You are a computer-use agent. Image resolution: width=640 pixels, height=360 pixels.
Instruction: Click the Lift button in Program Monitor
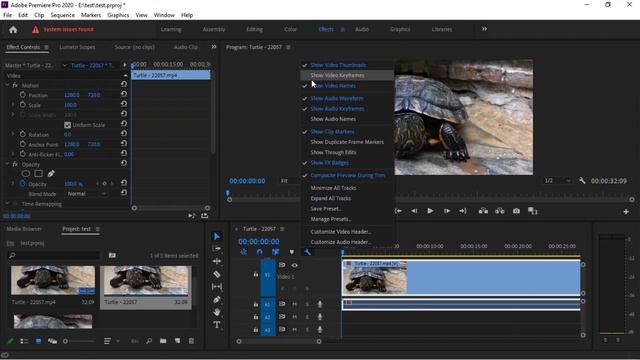click(x=483, y=211)
